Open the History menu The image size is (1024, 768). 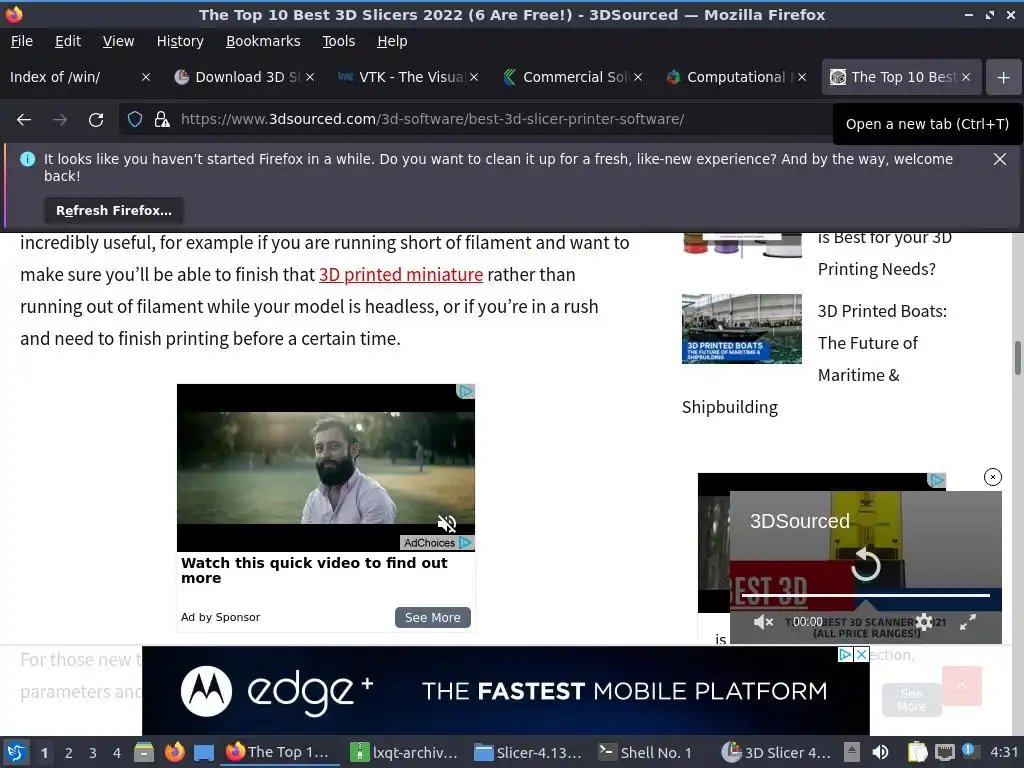[180, 41]
